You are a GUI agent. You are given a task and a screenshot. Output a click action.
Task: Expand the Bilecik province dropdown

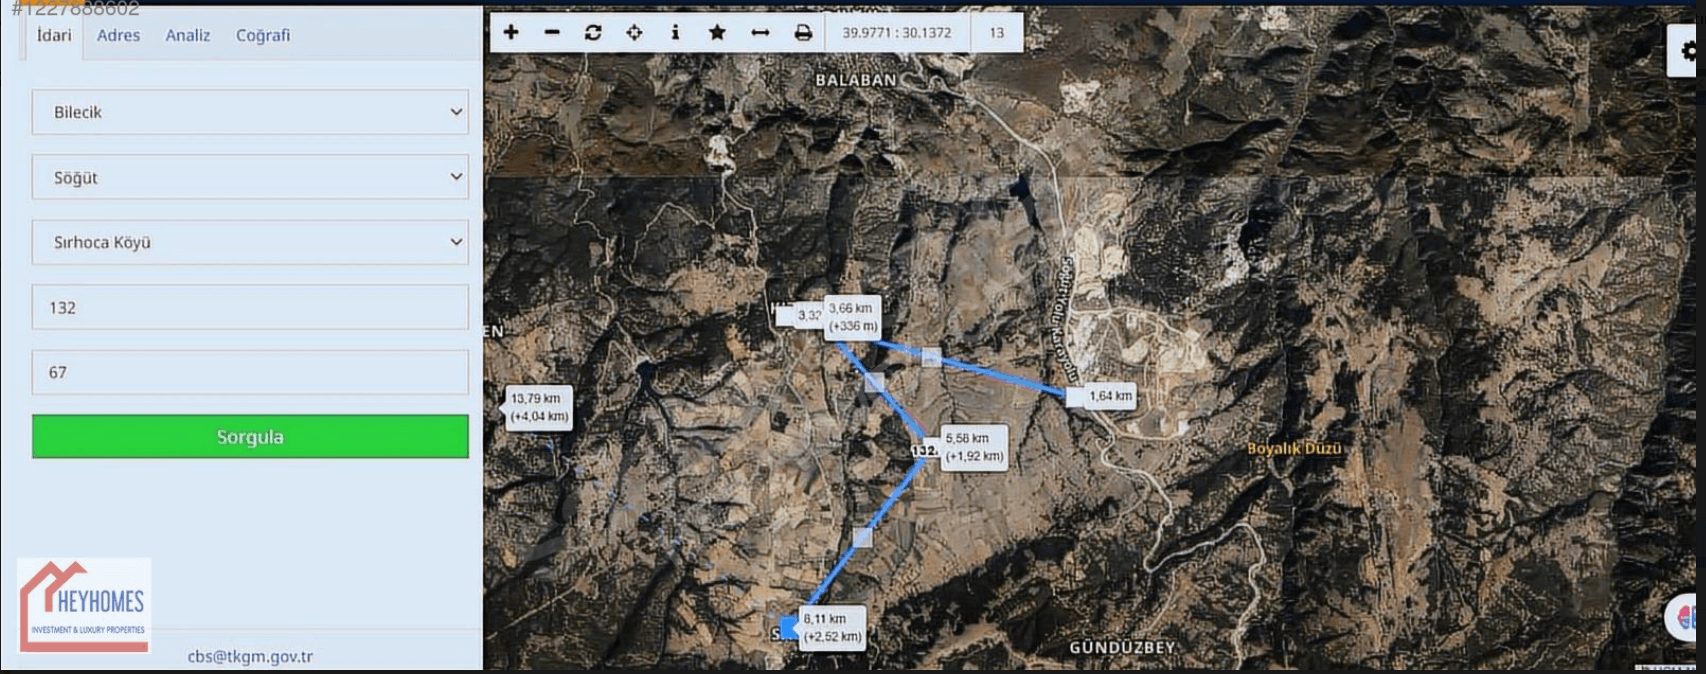(x=250, y=112)
